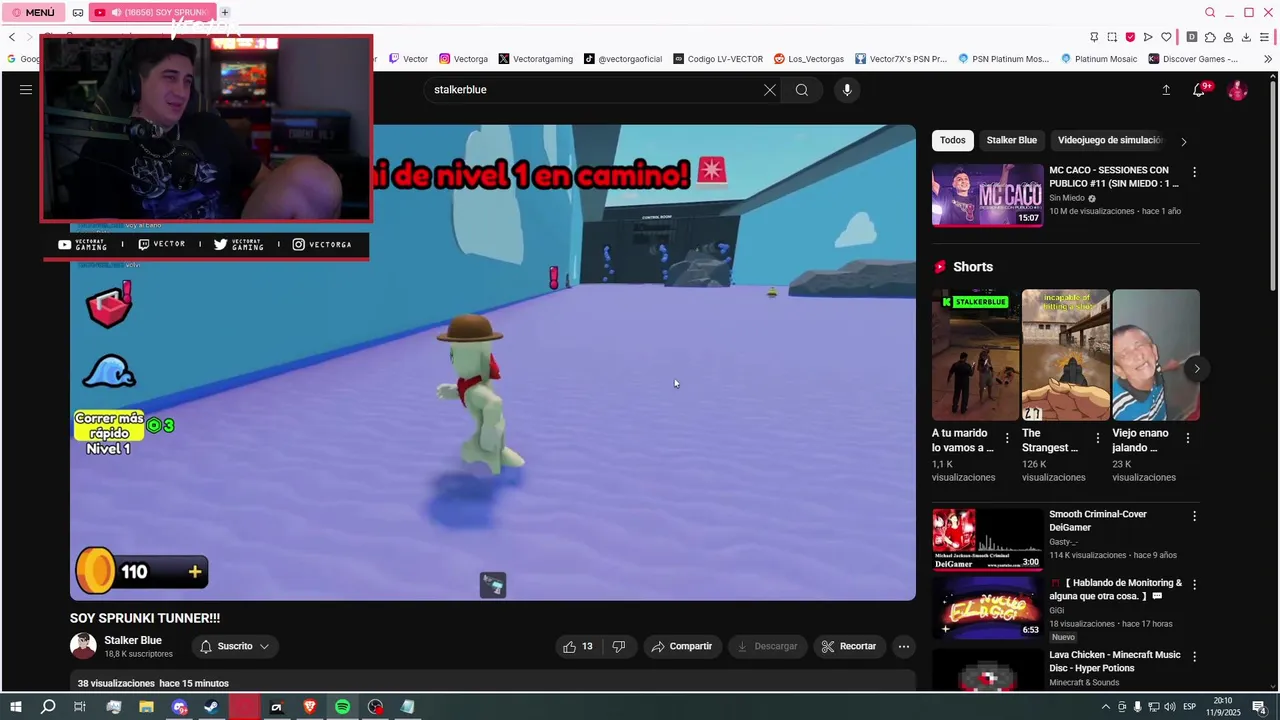The width and height of the screenshot is (1280, 720).
Task: Open Lava Chicken Minecraft Music video
Action: 988,671
